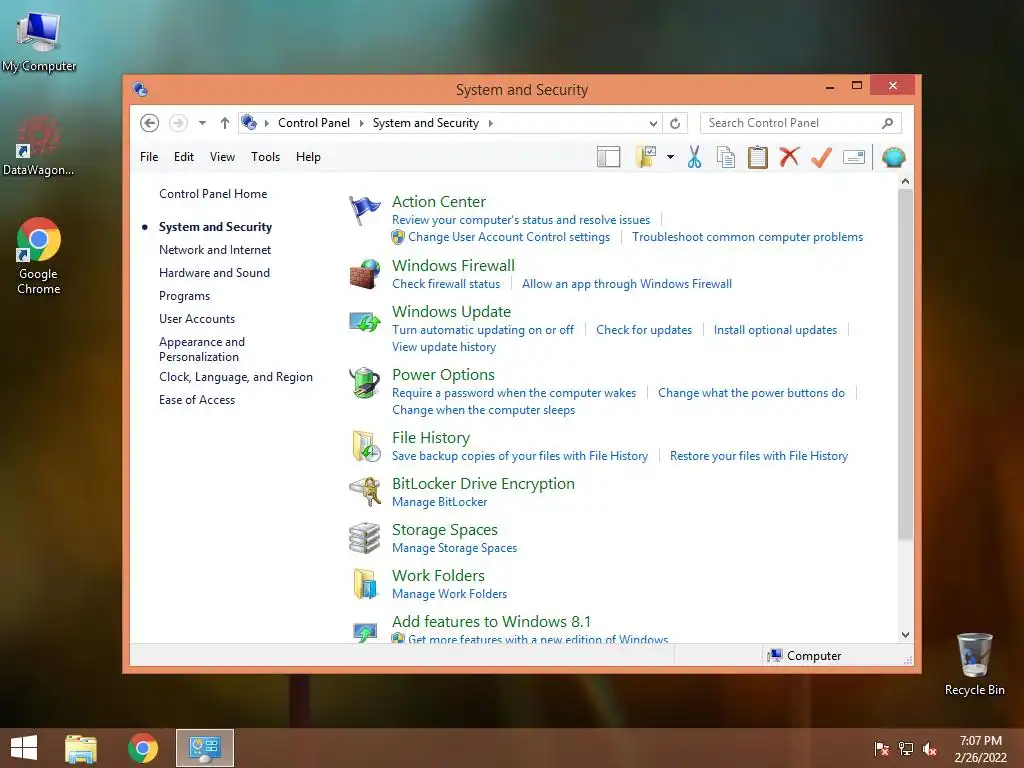This screenshot has width=1024, height=768.
Task: Click the shell globe toolbar icon
Action: click(893, 157)
